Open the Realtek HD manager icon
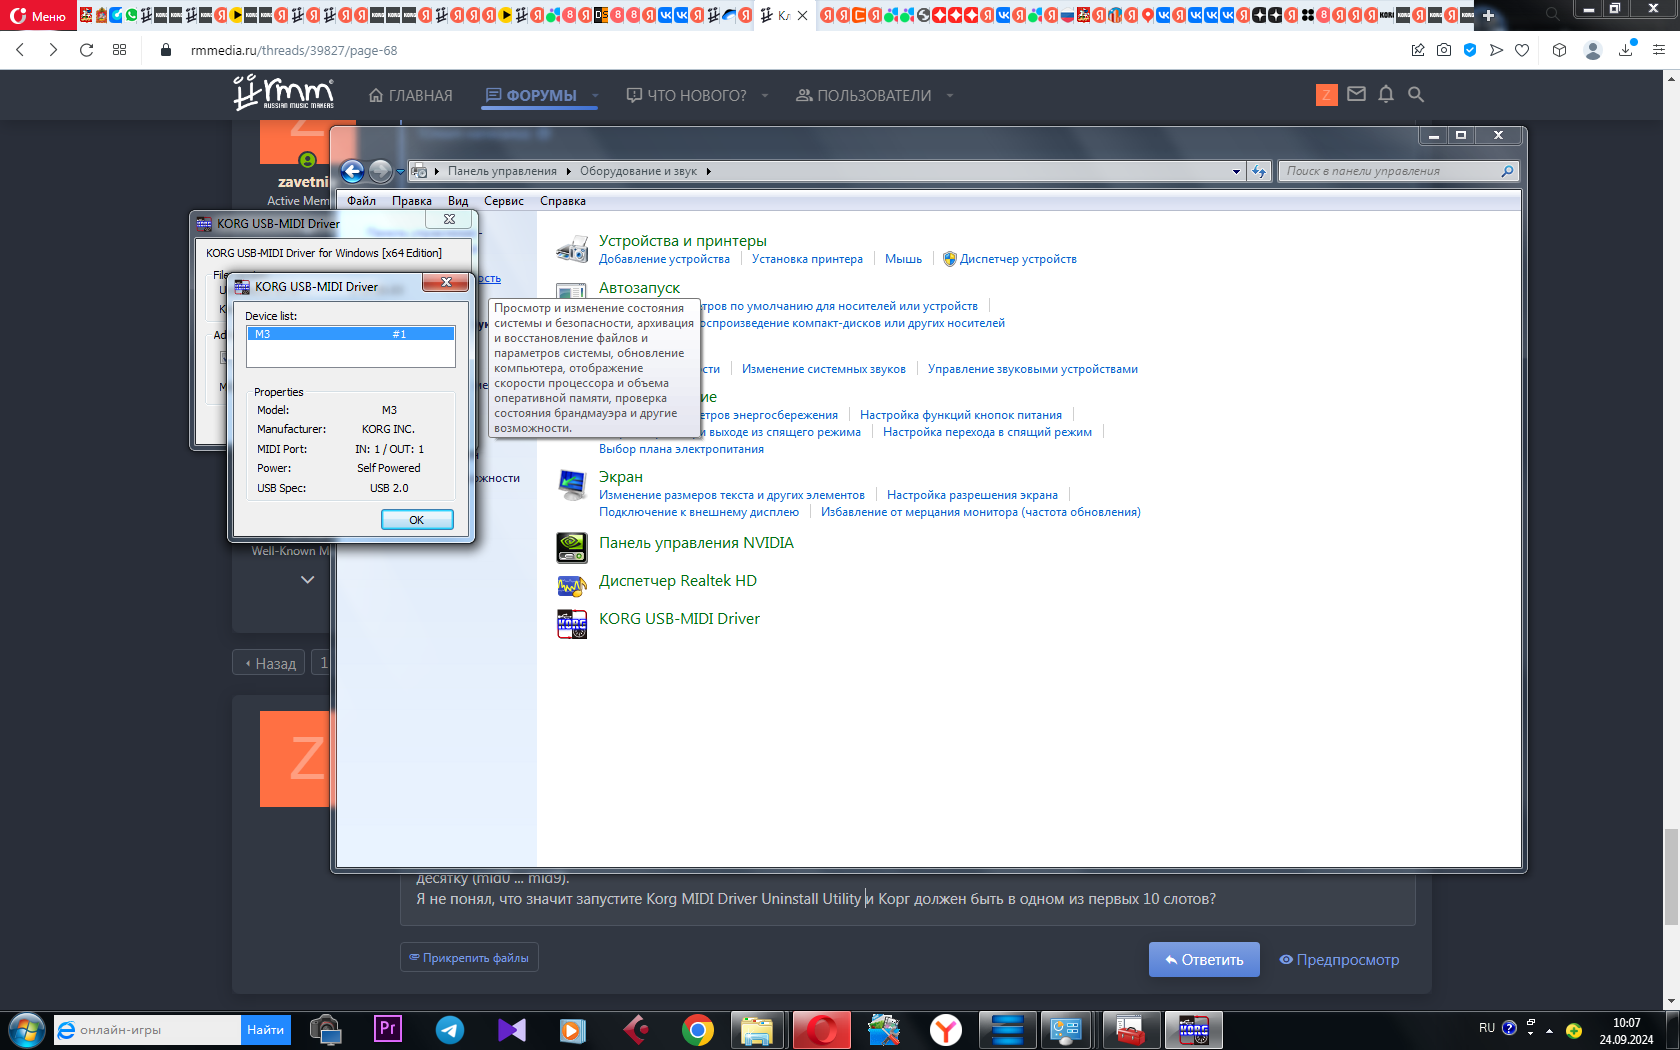This screenshot has height=1050, width=1680. [572, 585]
